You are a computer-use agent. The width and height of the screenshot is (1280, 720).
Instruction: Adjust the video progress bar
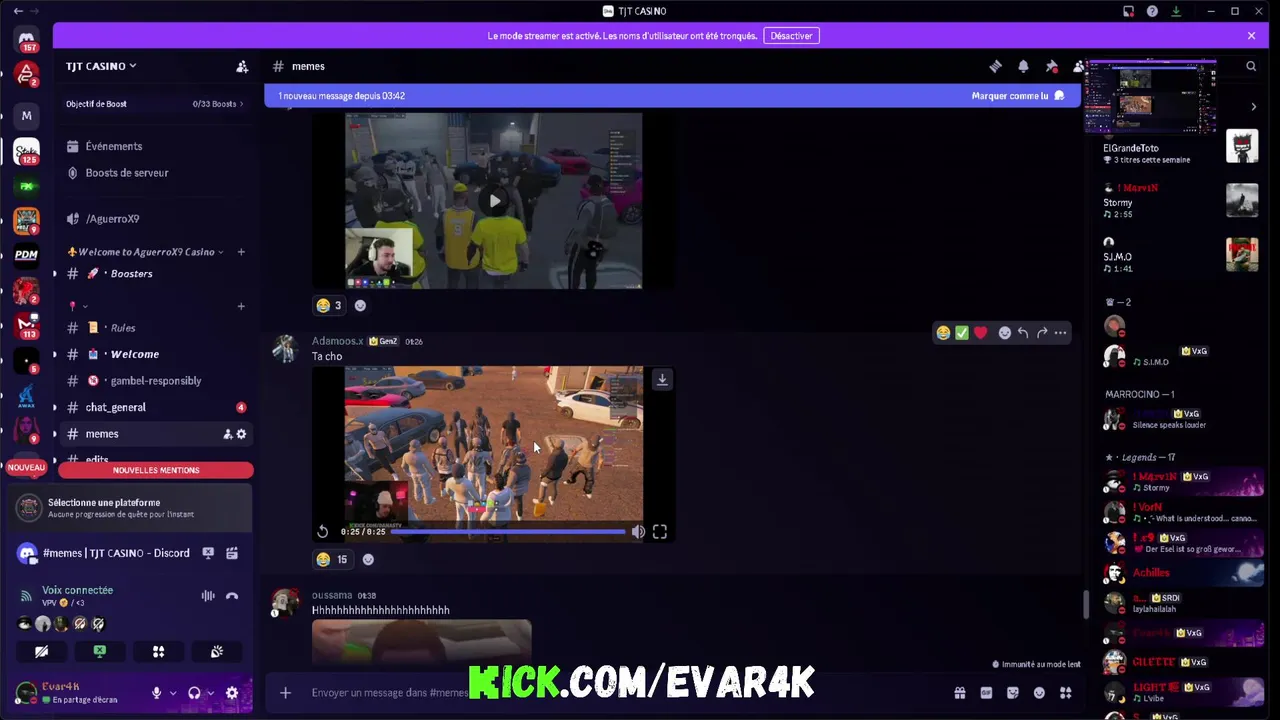tap(508, 532)
